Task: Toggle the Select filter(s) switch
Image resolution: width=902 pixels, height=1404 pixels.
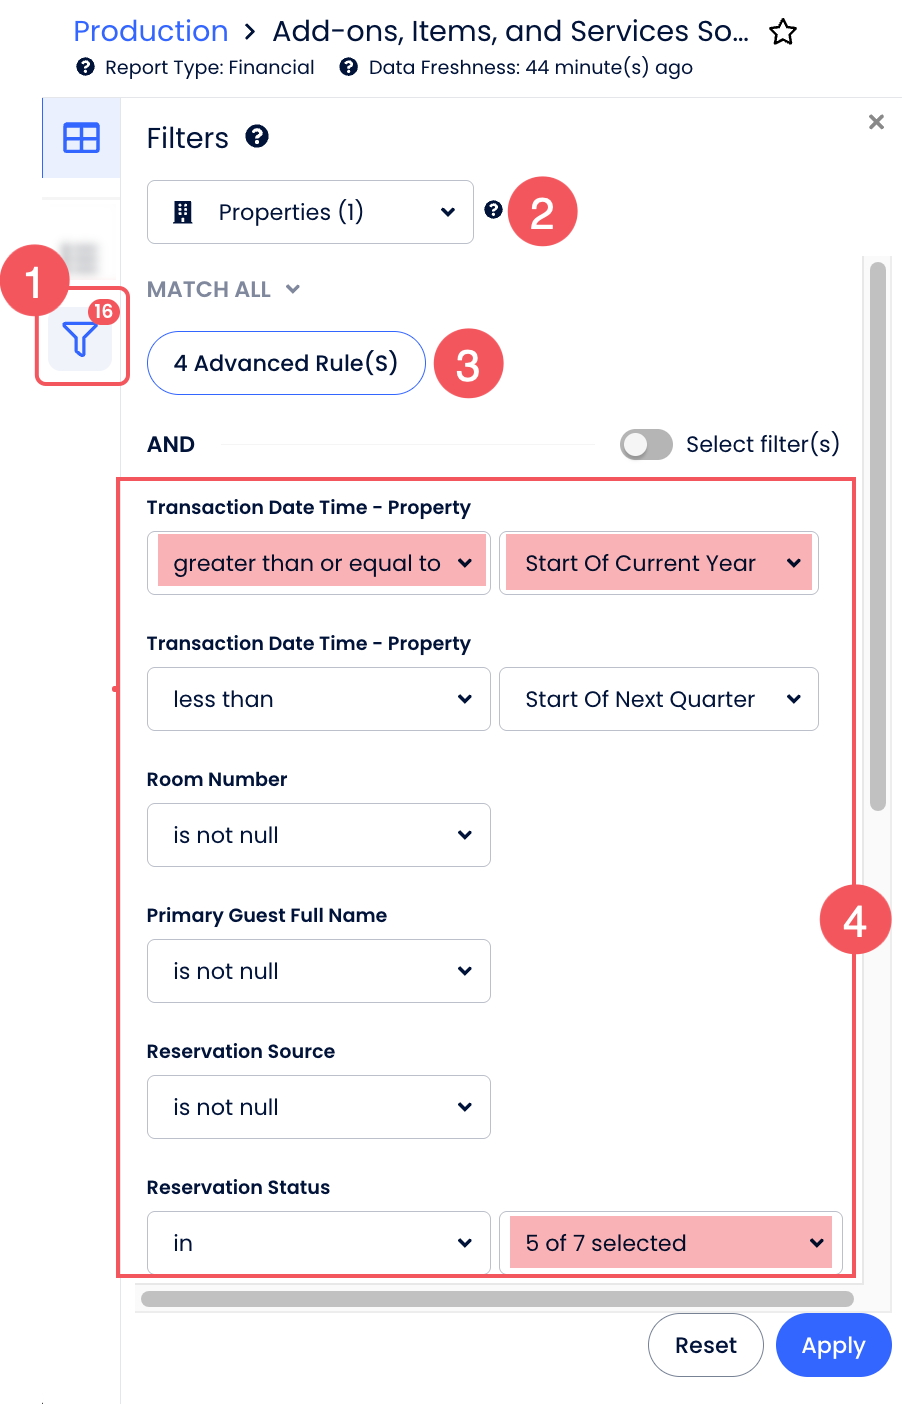Action: (x=646, y=445)
